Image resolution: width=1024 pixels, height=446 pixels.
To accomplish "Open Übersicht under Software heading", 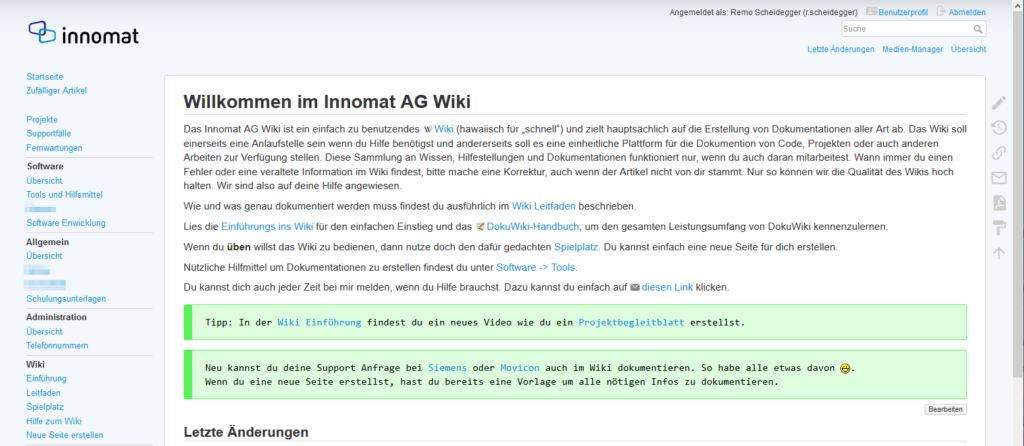I will [x=44, y=180].
